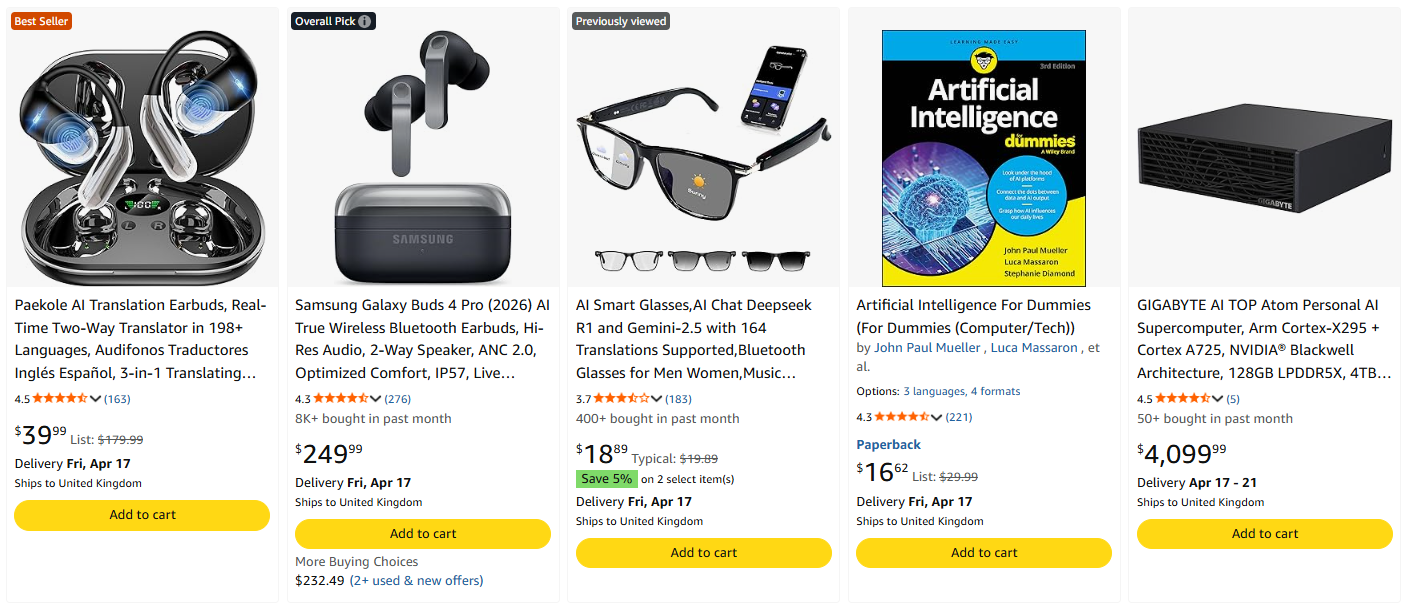Add Artificial Intelligence For Dummies to cart
Viewport: 1412px width, 610px height.
click(984, 553)
